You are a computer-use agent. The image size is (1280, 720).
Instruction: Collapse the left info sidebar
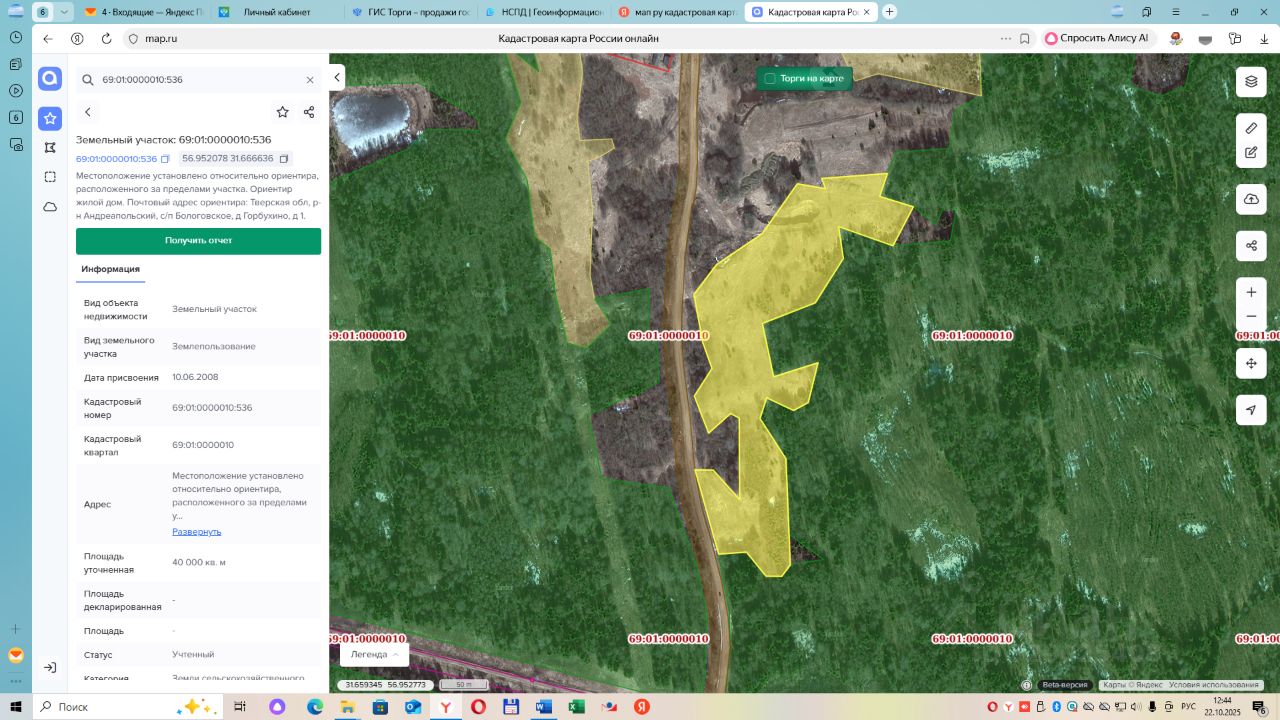coord(338,78)
